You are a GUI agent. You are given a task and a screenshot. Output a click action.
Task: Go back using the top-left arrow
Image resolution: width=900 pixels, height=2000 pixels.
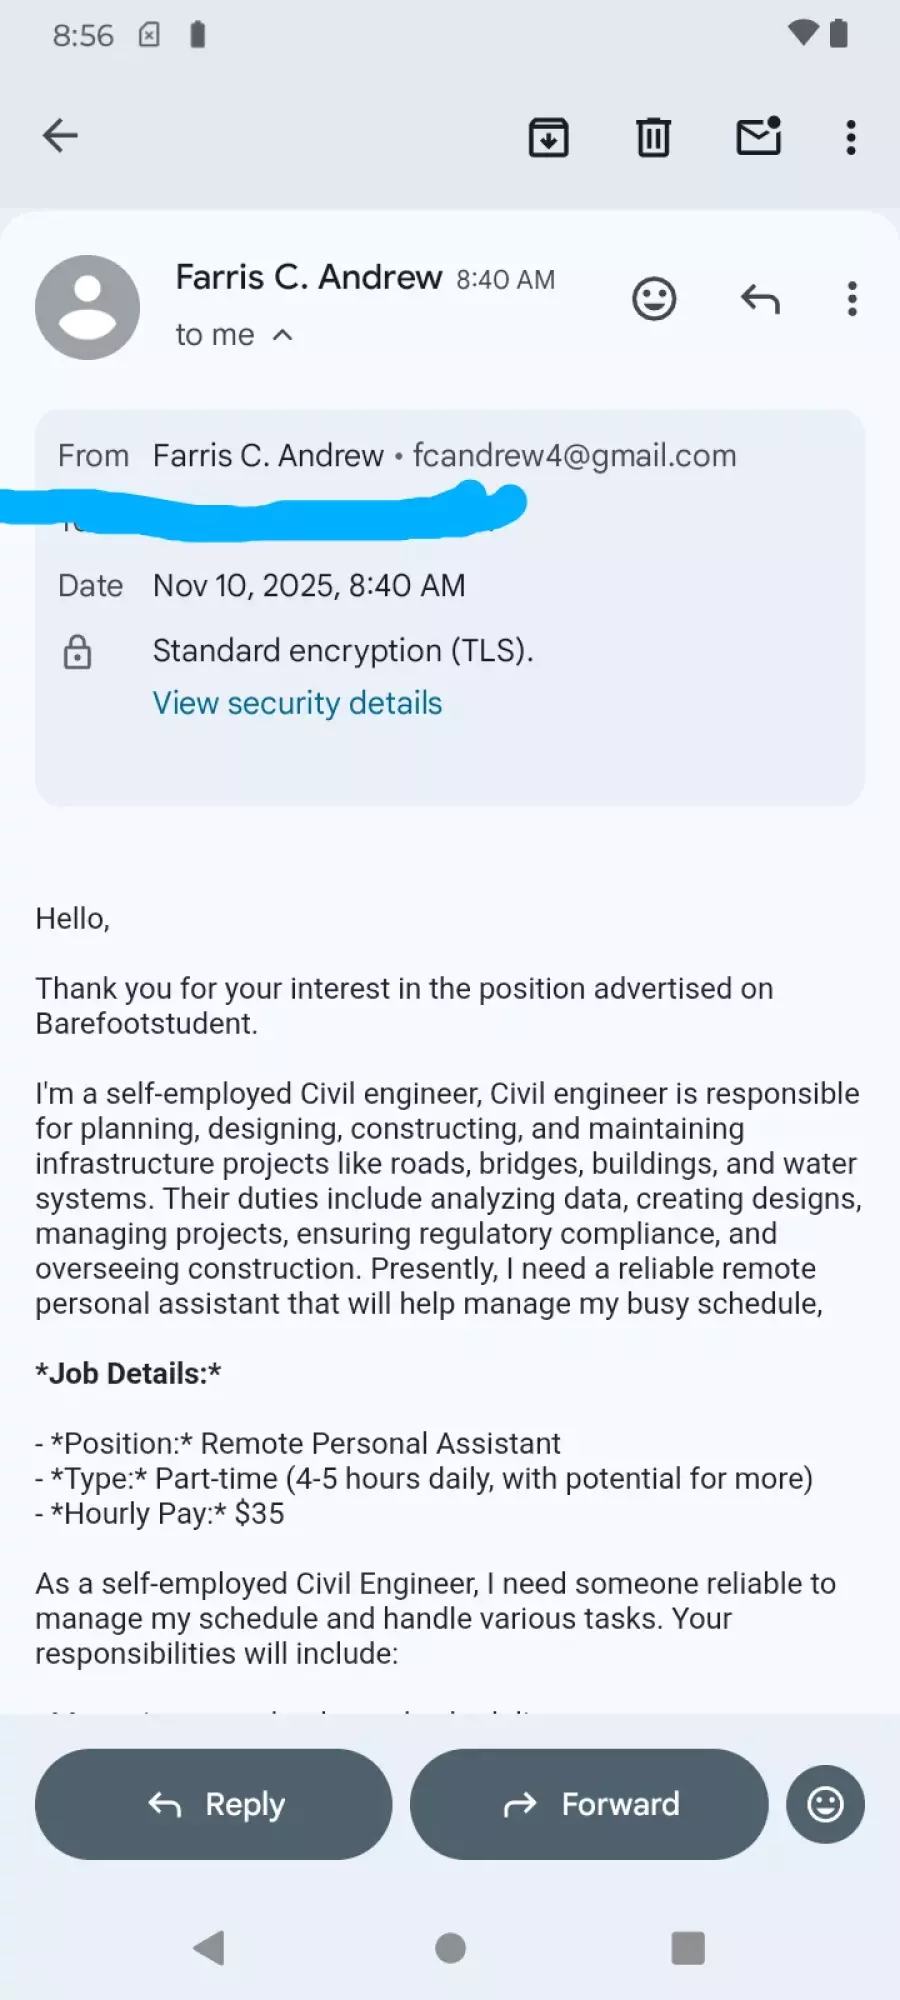(x=60, y=136)
